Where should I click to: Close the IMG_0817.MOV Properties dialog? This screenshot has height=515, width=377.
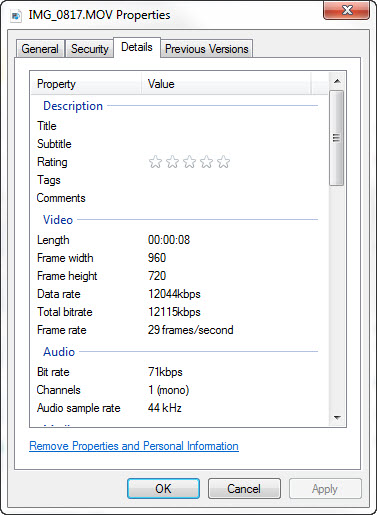click(346, 10)
